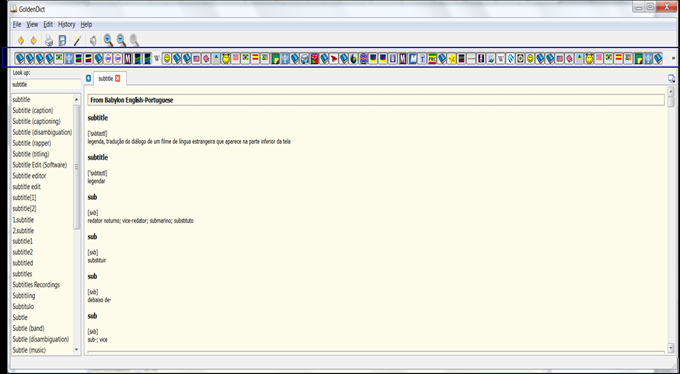Select the green-yellow PRO dictionary icon
The image size is (680, 374).
tap(432, 58)
